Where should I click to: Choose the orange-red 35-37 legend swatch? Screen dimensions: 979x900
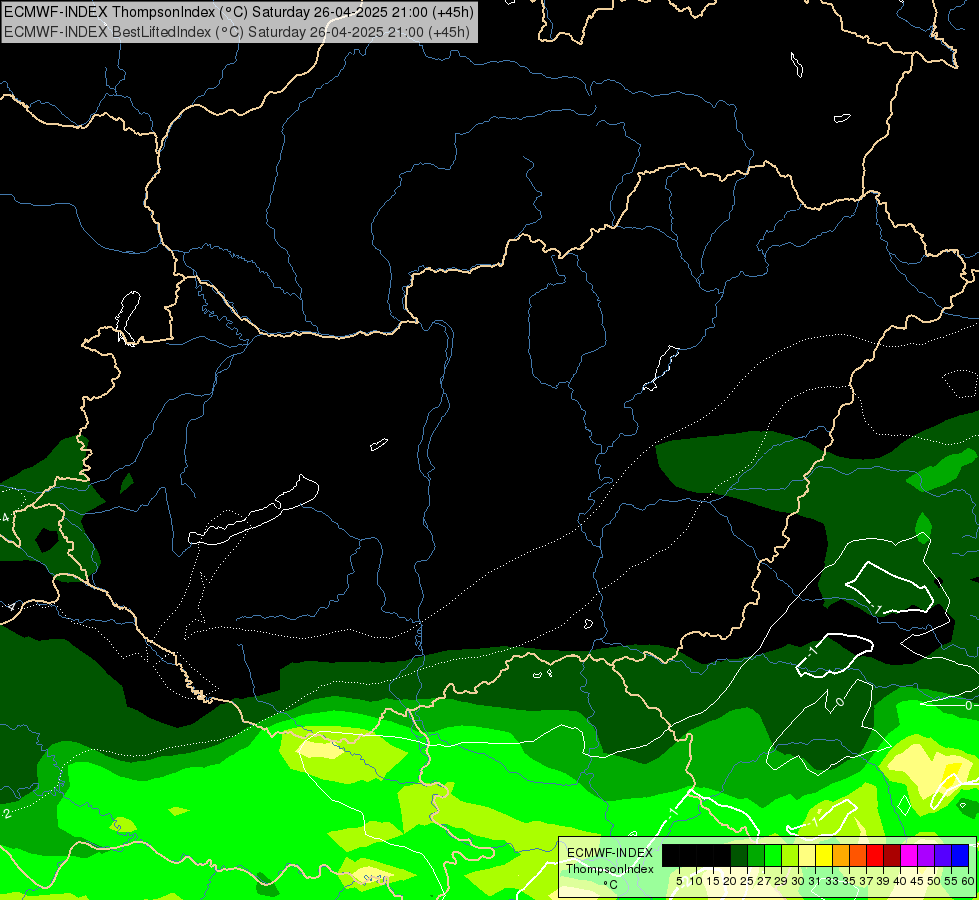click(x=858, y=856)
